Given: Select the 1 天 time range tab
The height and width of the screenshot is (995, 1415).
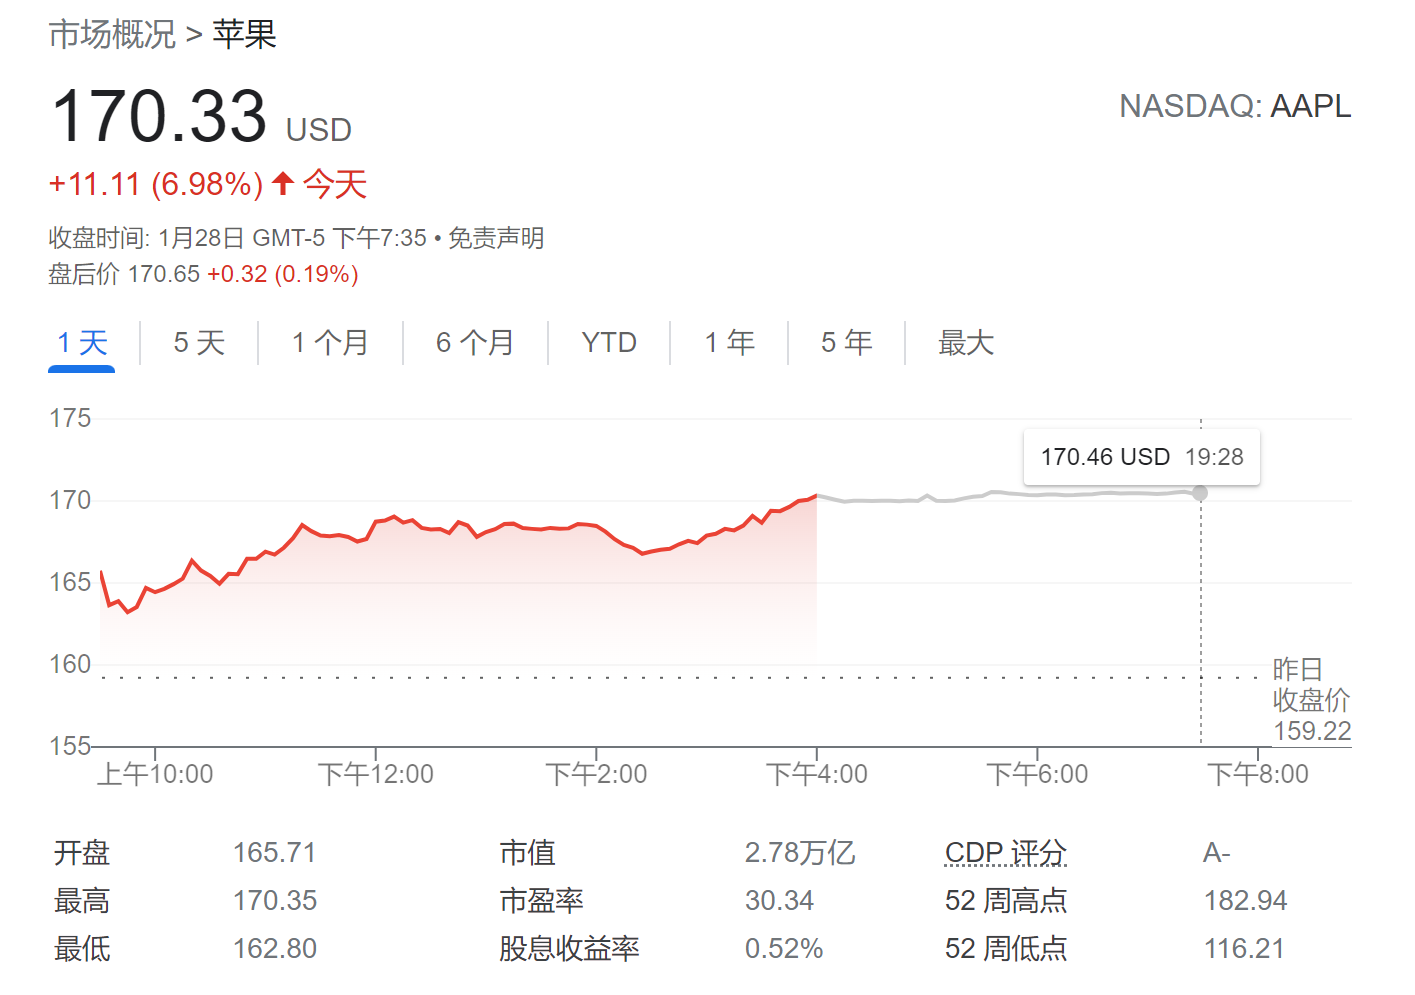Looking at the screenshot, I should pyautogui.click(x=82, y=343).
